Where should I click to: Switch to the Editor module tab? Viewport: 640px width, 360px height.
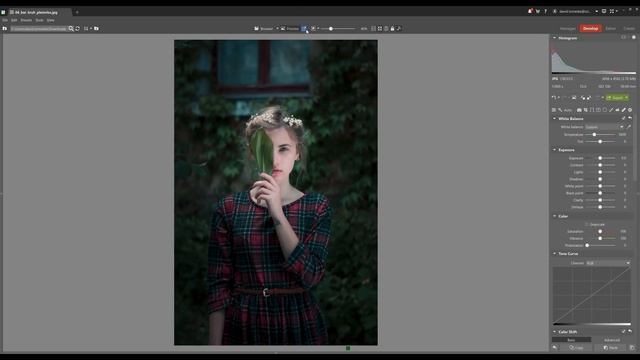point(611,29)
